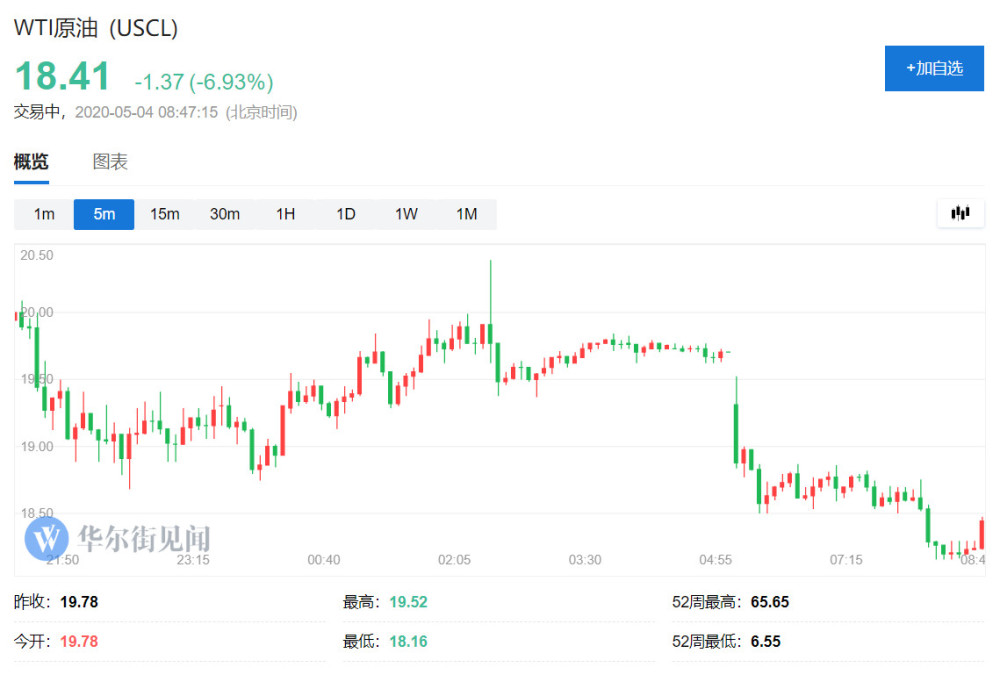
Task: Click the 18.41 current price
Action: [62, 76]
